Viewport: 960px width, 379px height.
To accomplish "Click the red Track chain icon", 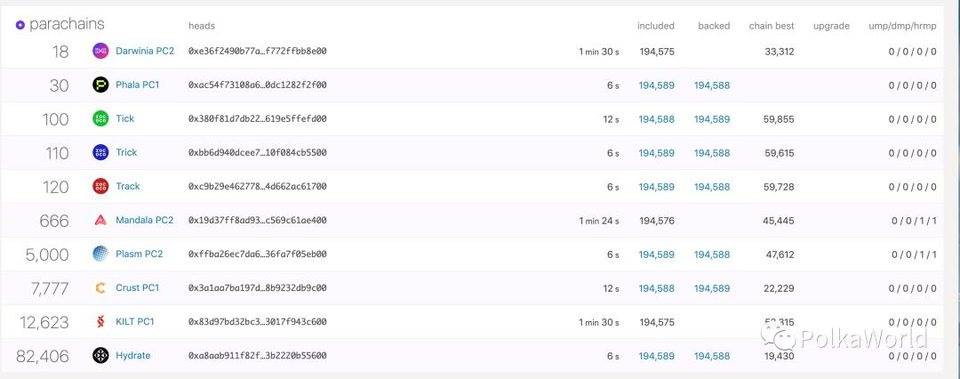I will coord(100,186).
